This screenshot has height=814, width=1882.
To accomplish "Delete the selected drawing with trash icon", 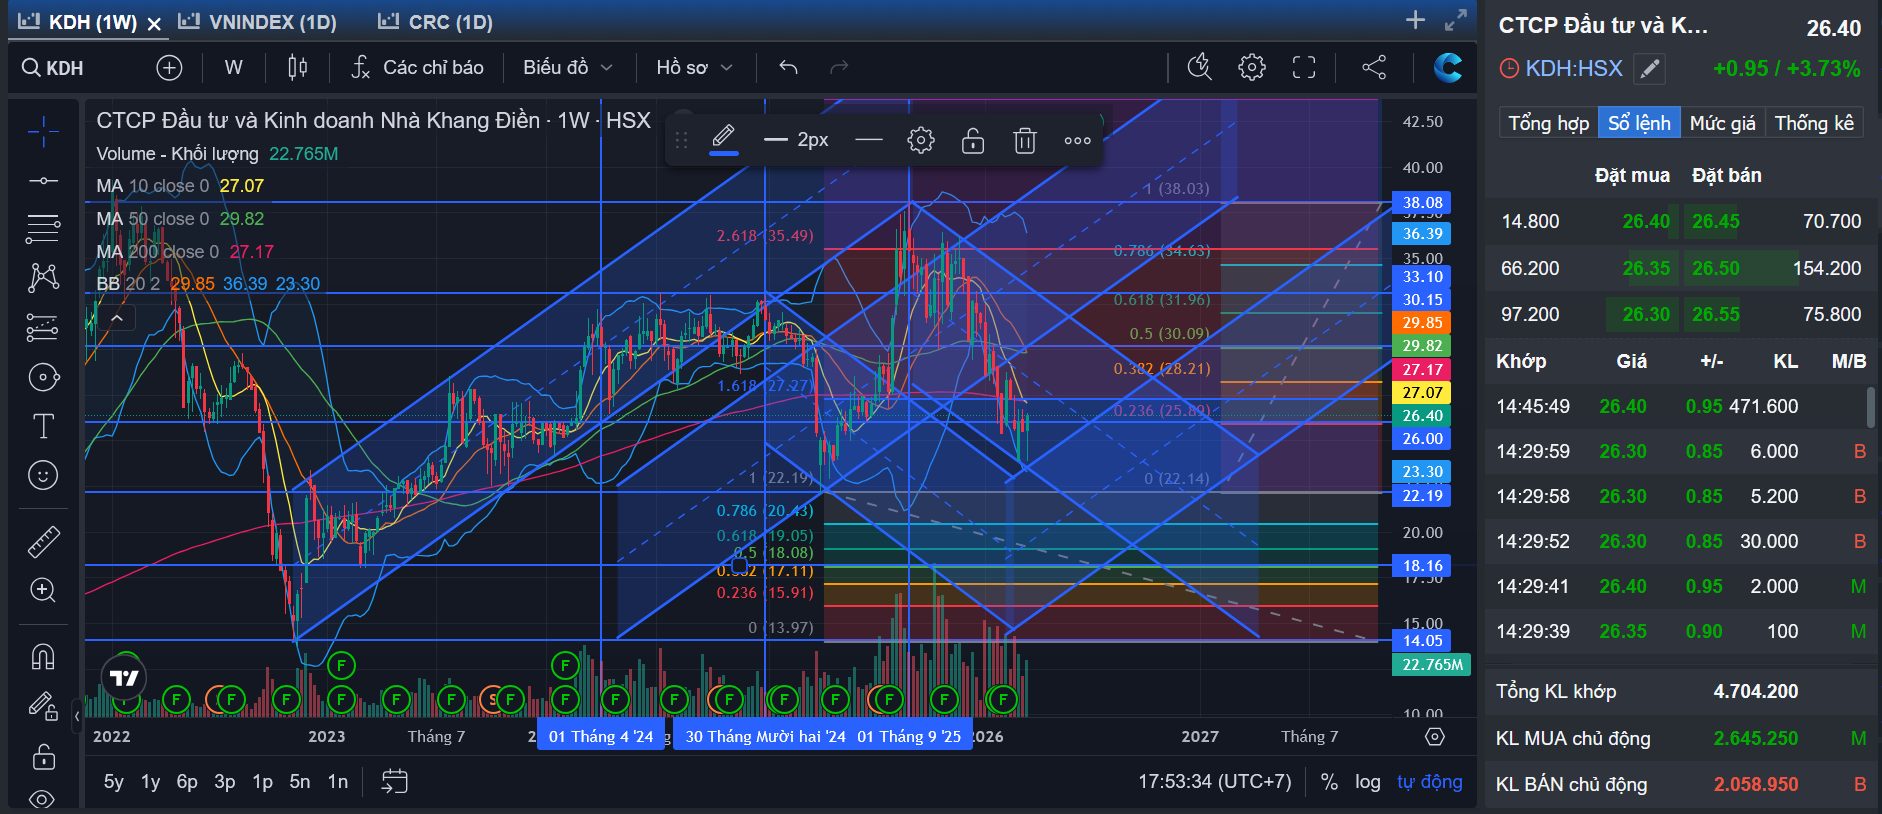I will pyautogui.click(x=1024, y=141).
